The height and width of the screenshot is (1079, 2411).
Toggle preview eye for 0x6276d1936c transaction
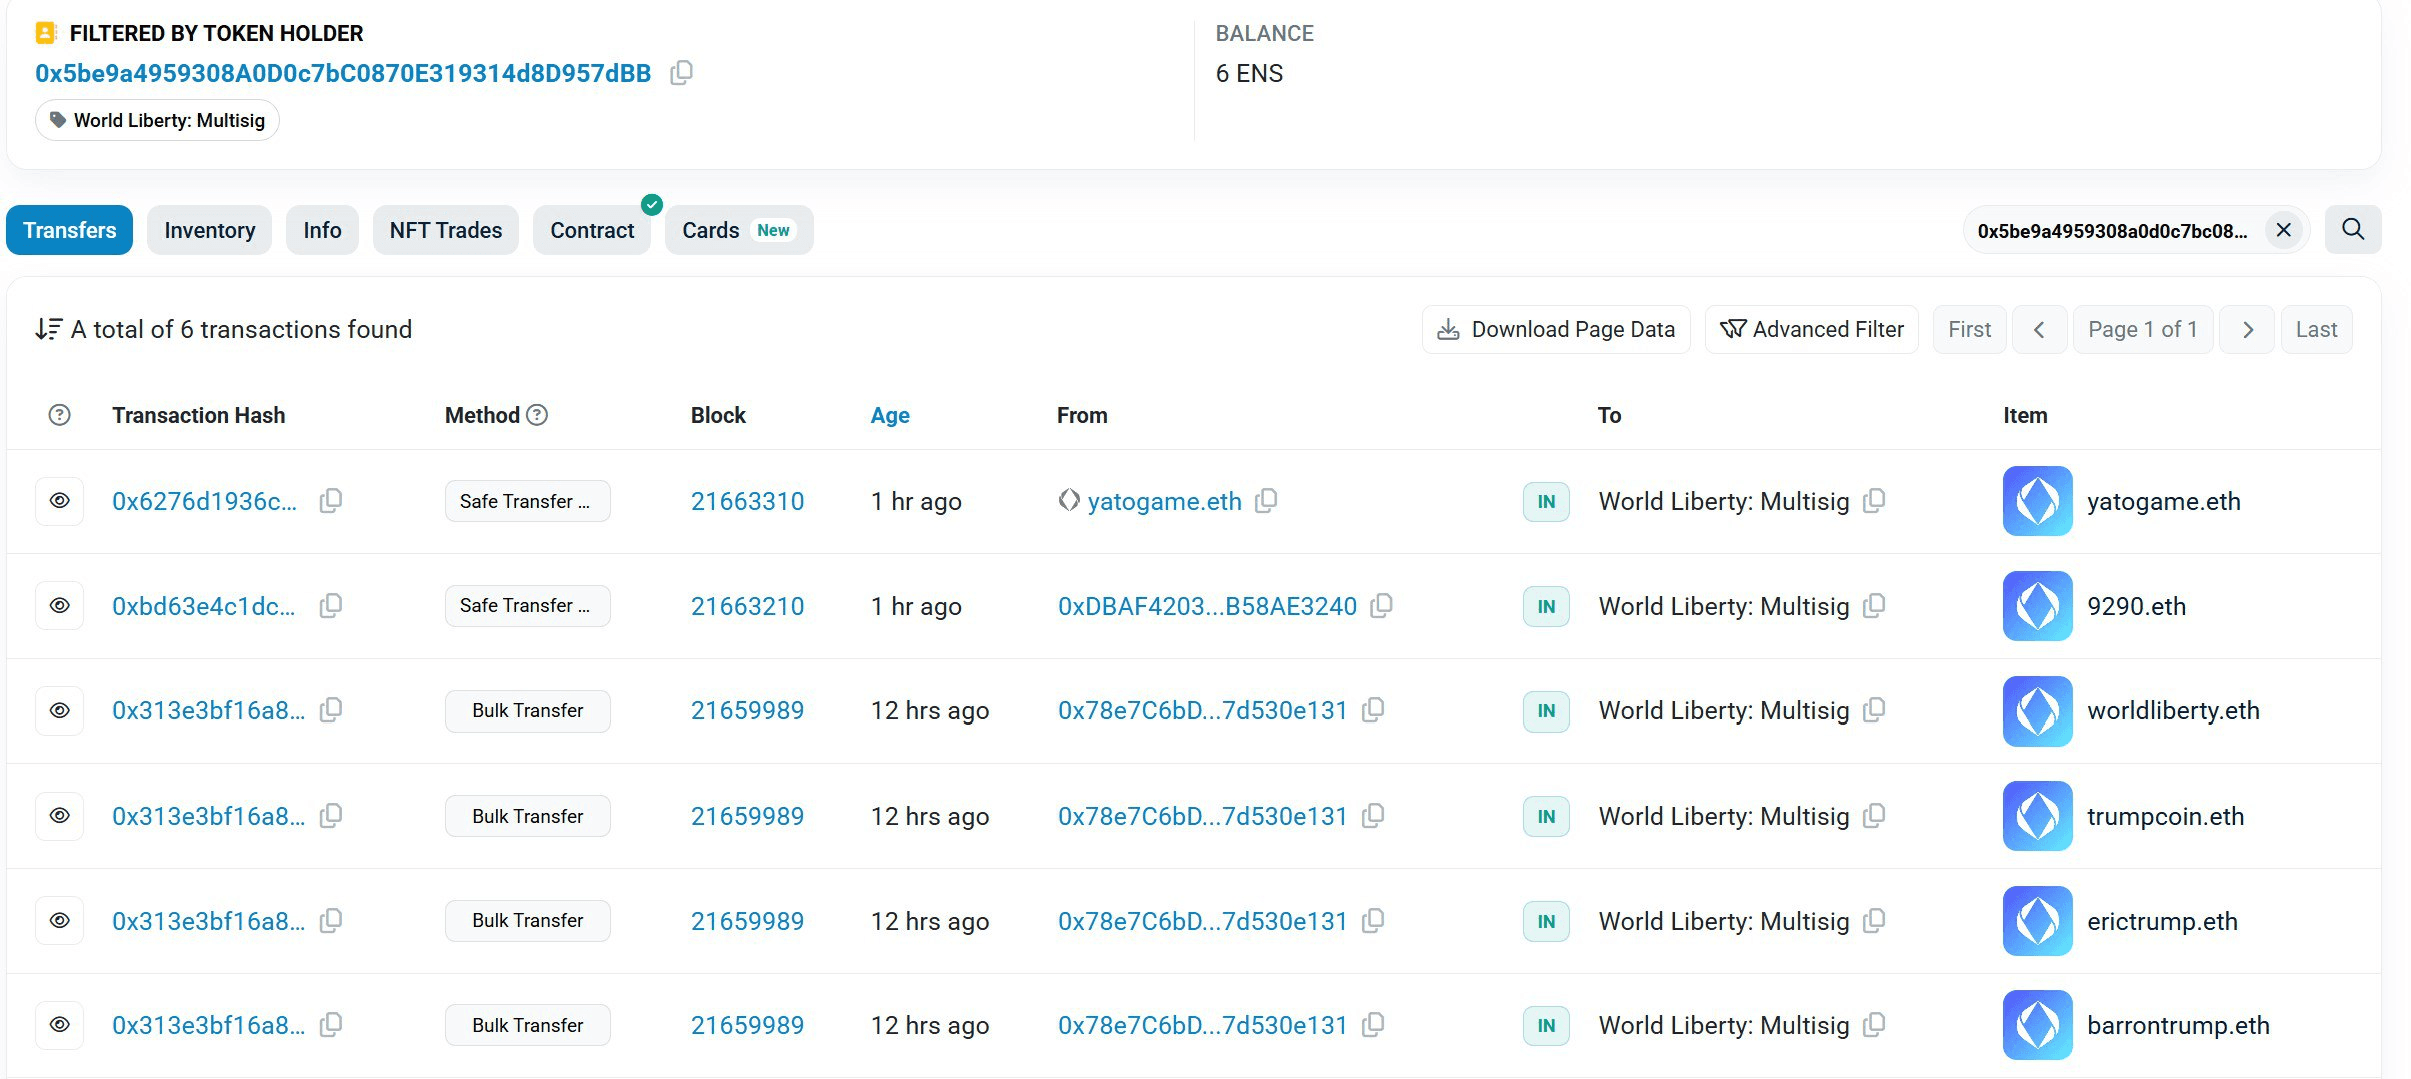point(59,501)
